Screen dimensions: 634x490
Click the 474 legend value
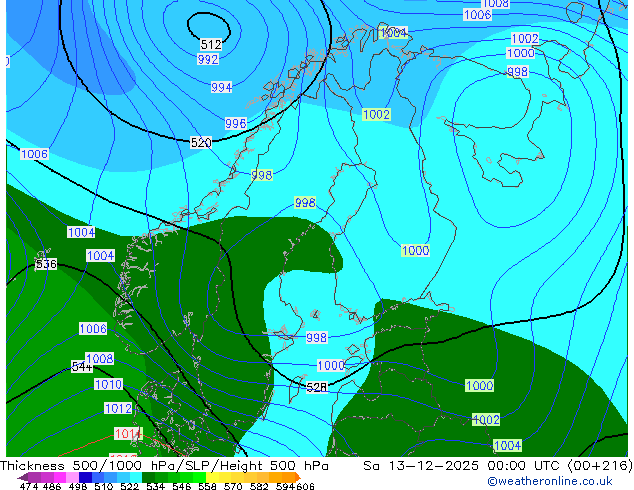29,486
